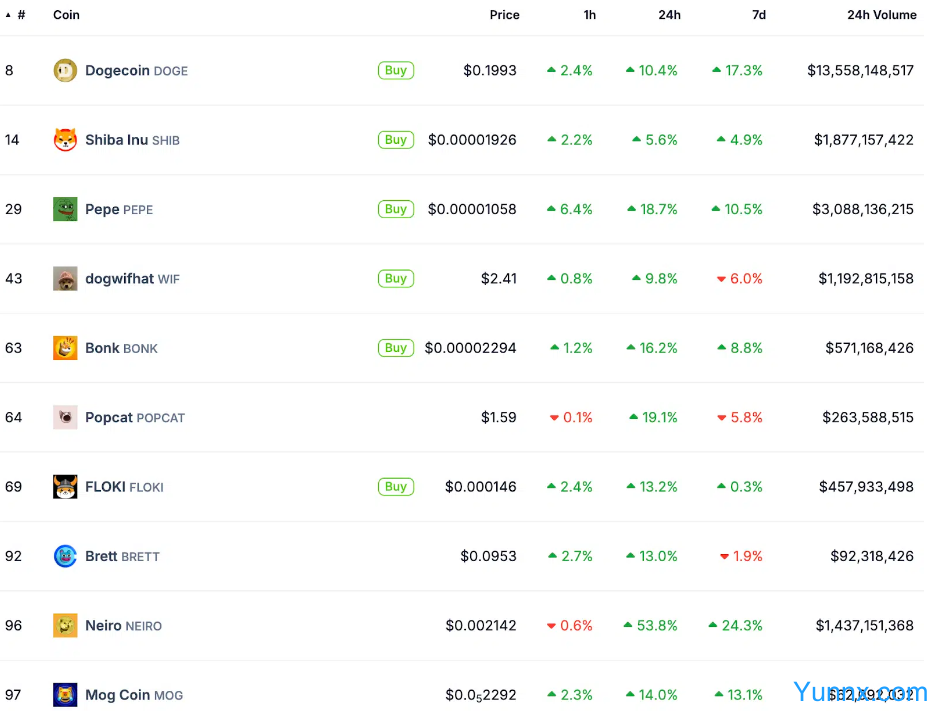
Task: Buy FLOKI with the Buy button
Action: [x=396, y=486]
